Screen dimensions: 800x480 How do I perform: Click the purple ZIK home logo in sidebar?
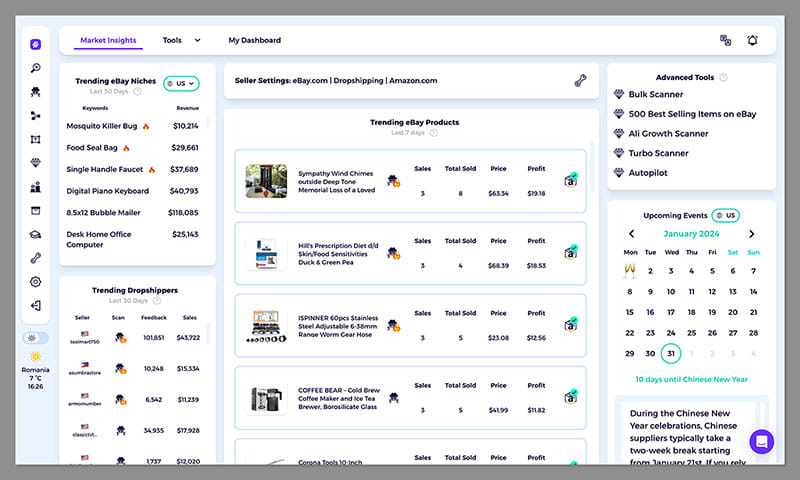35,44
